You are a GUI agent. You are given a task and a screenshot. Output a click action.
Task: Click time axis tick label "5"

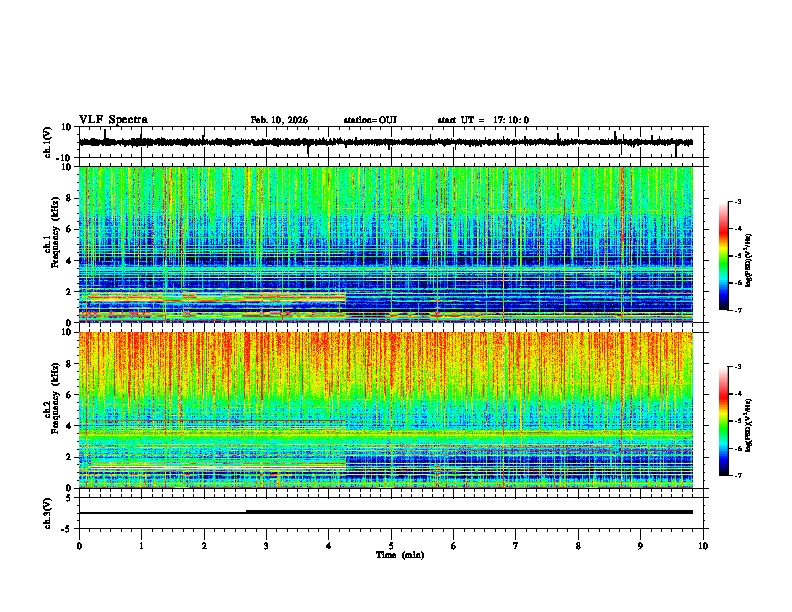click(391, 545)
